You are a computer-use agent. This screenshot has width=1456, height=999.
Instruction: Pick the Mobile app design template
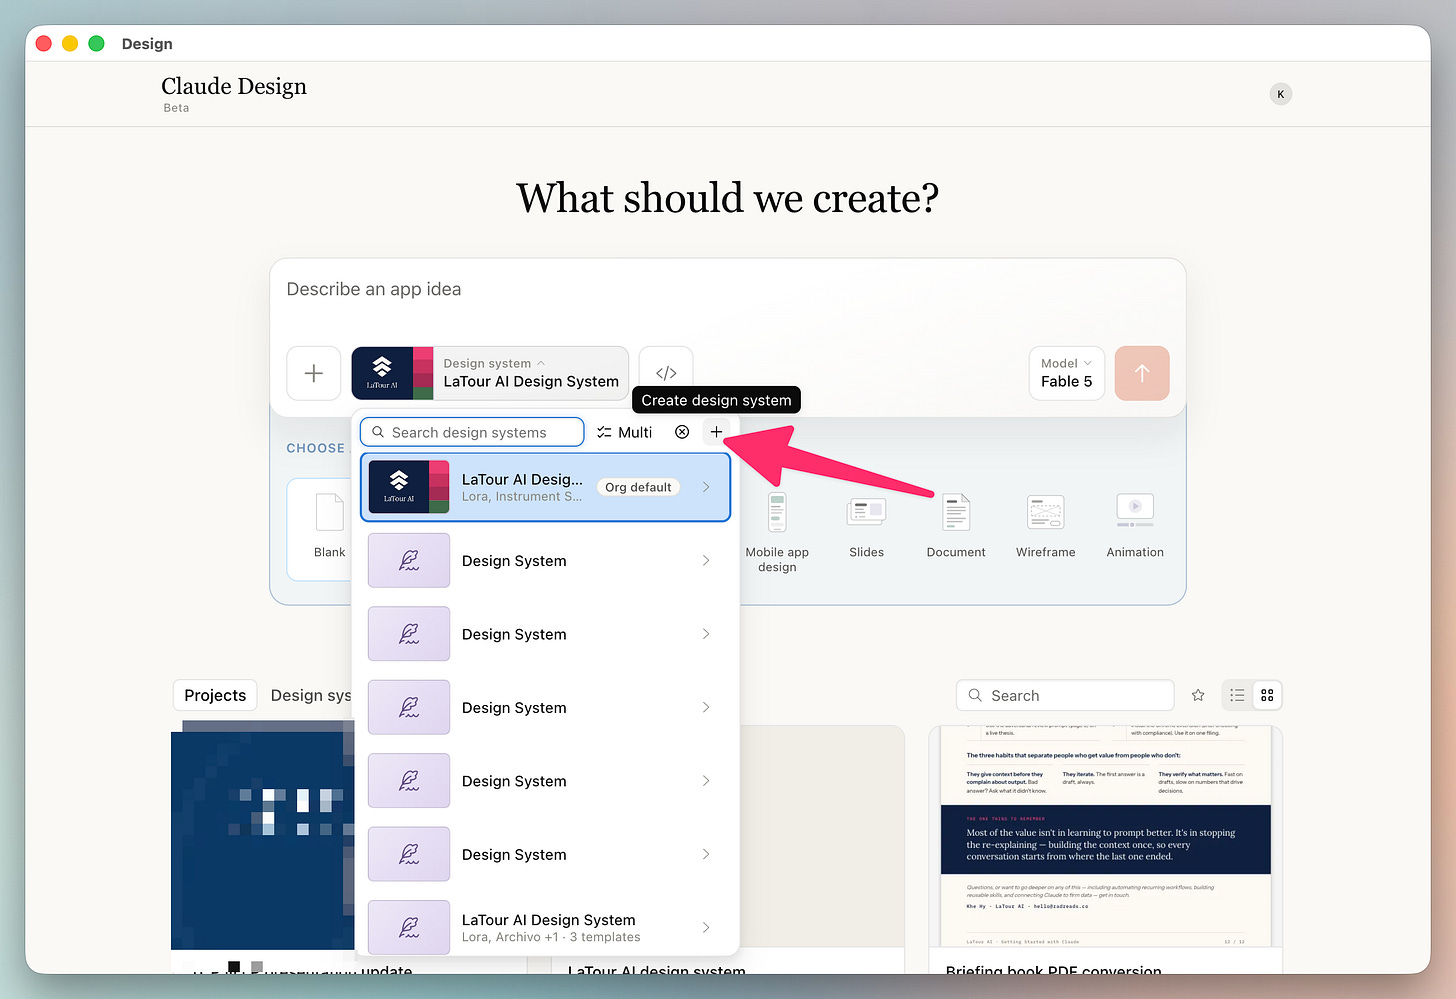[x=777, y=533]
